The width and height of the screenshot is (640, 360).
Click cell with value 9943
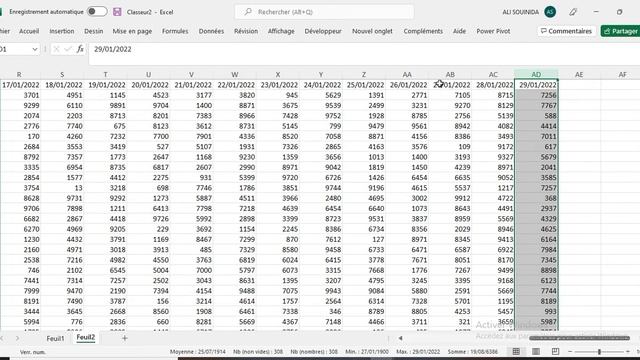point(321,291)
